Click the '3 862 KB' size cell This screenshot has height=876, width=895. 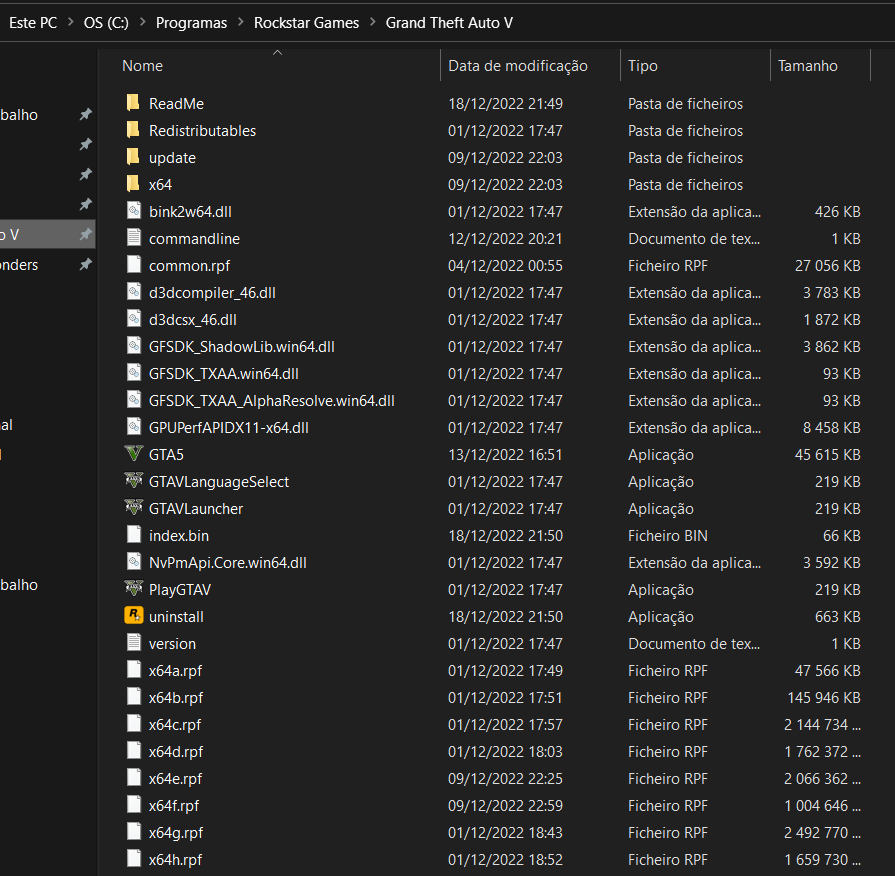click(x=832, y=346)
